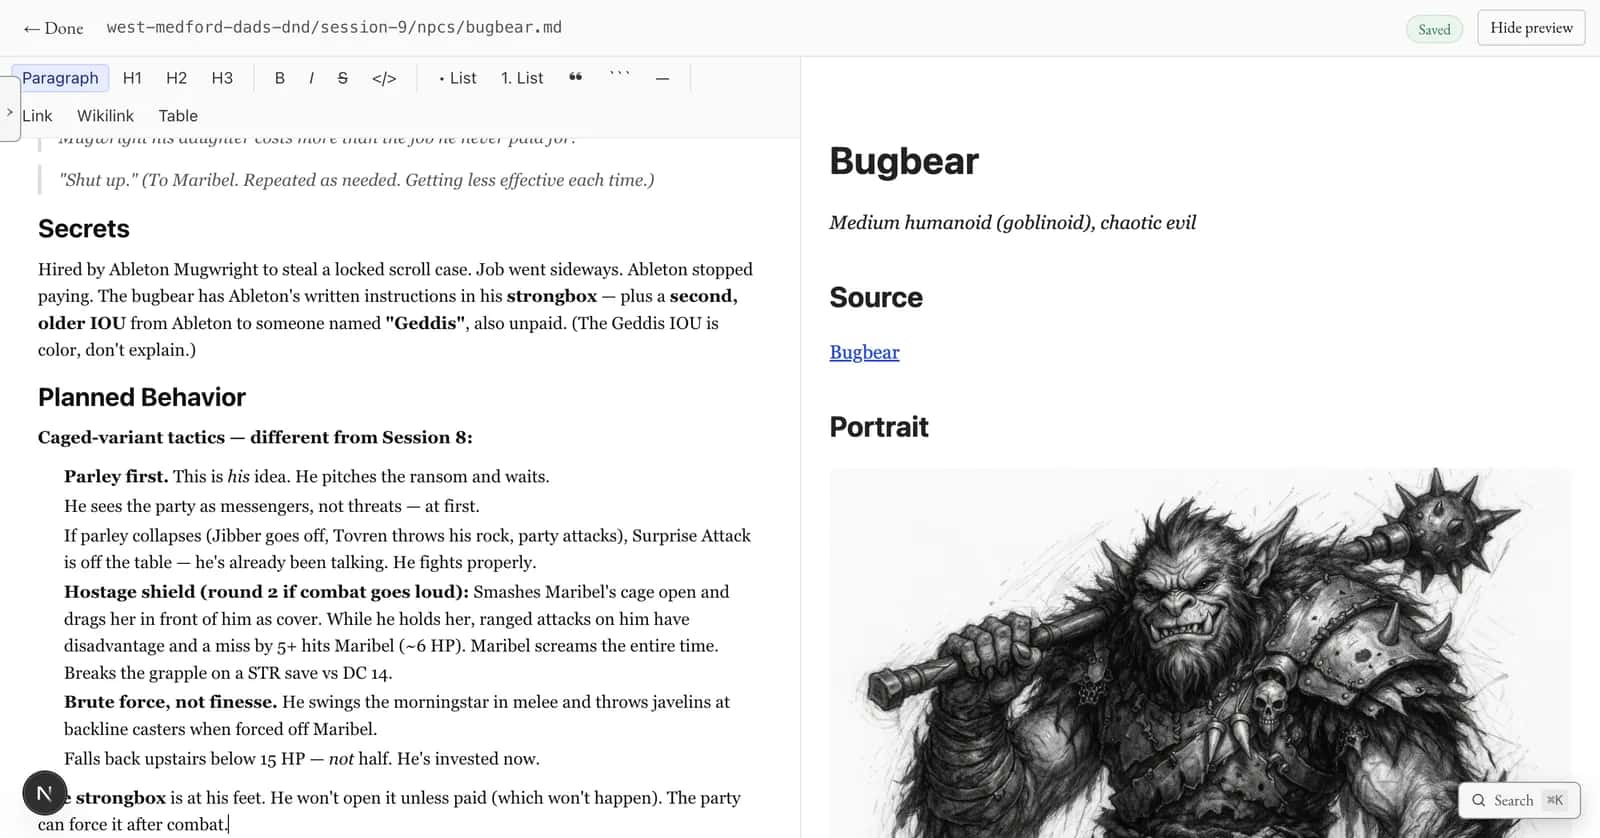Insert a code block with the backticks icon
The height and width of the screenshot is (838, 1600).
(620, 75)
